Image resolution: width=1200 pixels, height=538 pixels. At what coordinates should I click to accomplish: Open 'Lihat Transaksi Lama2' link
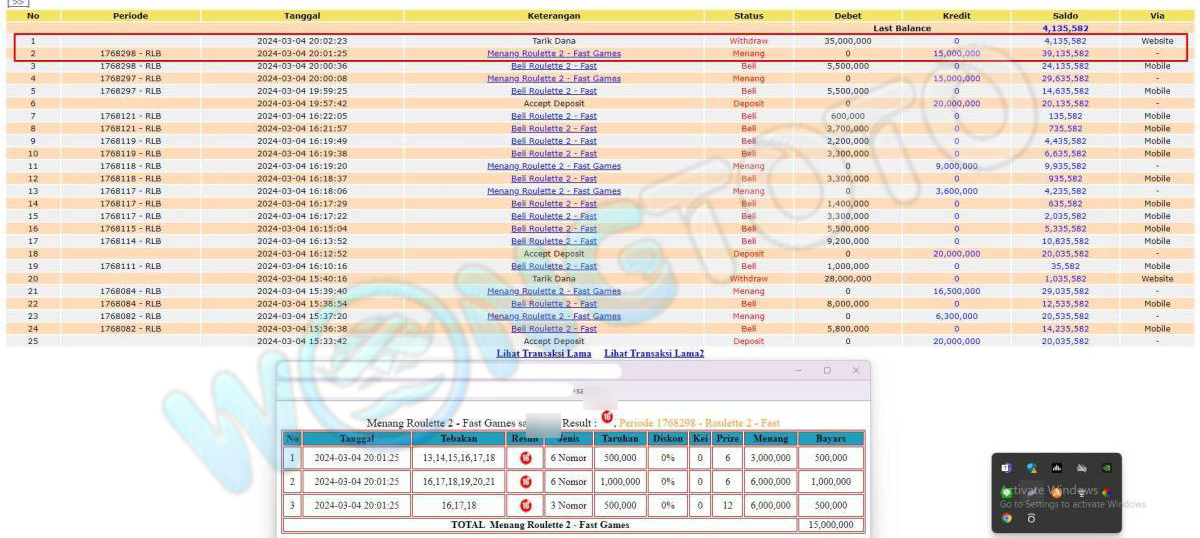[x=653, y=353]
